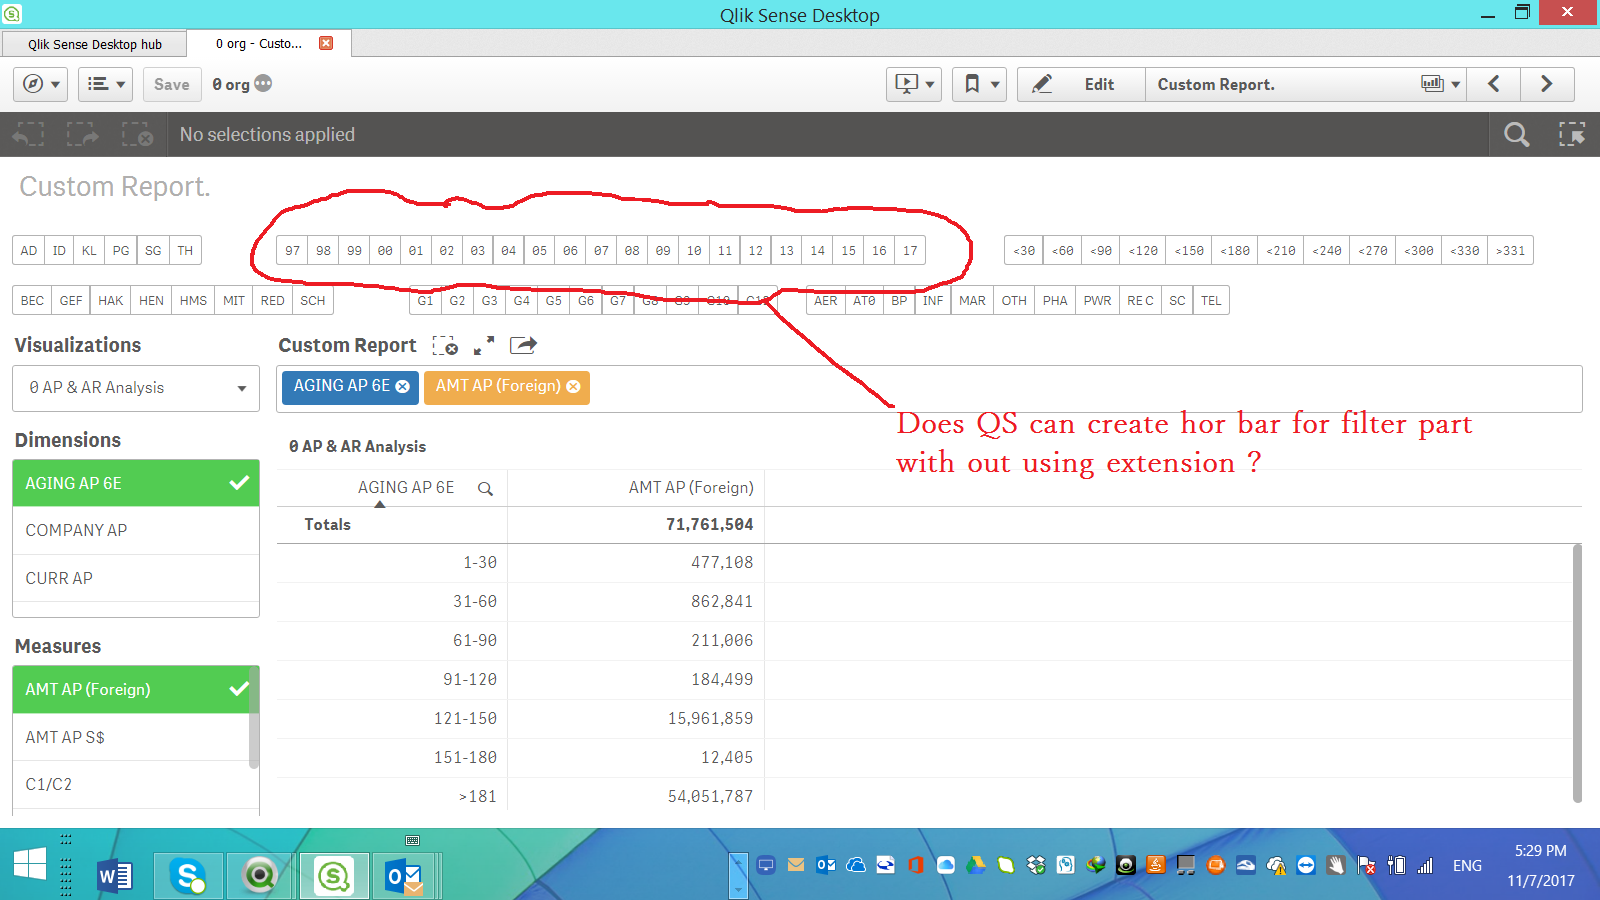Click the Edit sheet button
The image size is (1600, 900).
coord(1081,85)
